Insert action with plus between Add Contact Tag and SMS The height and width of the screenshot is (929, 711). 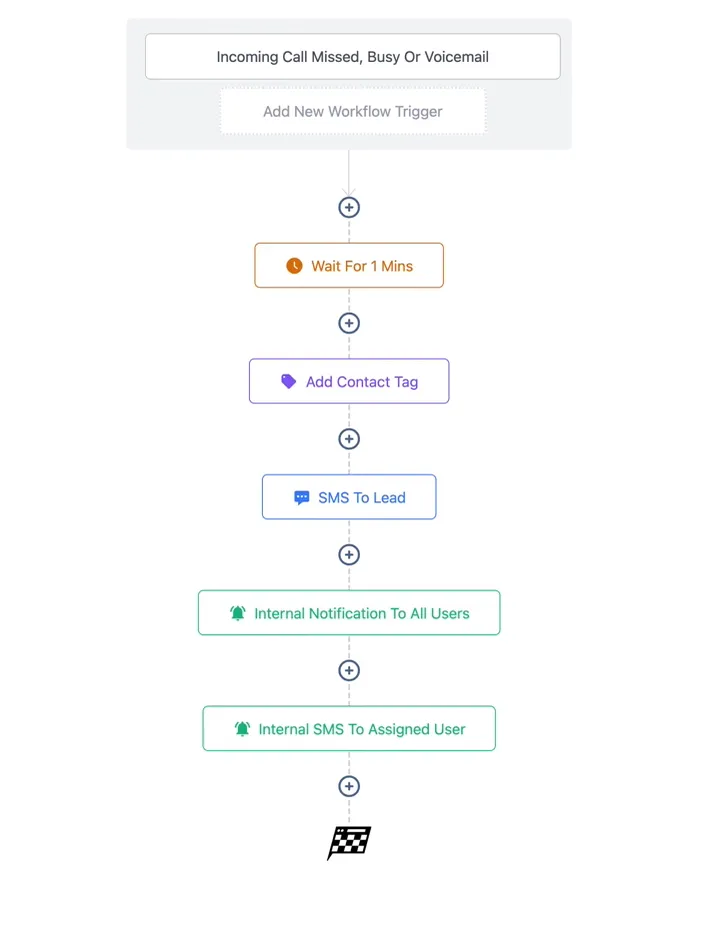(349, 439)
